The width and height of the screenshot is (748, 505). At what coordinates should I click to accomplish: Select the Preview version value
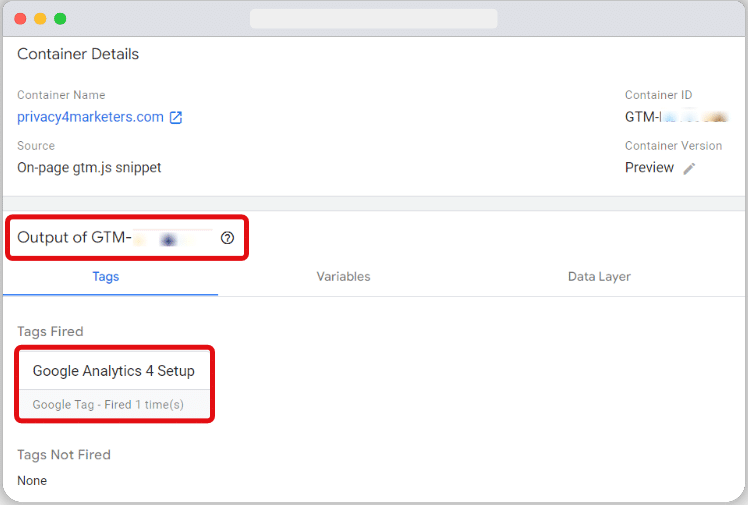coord(649,168)
